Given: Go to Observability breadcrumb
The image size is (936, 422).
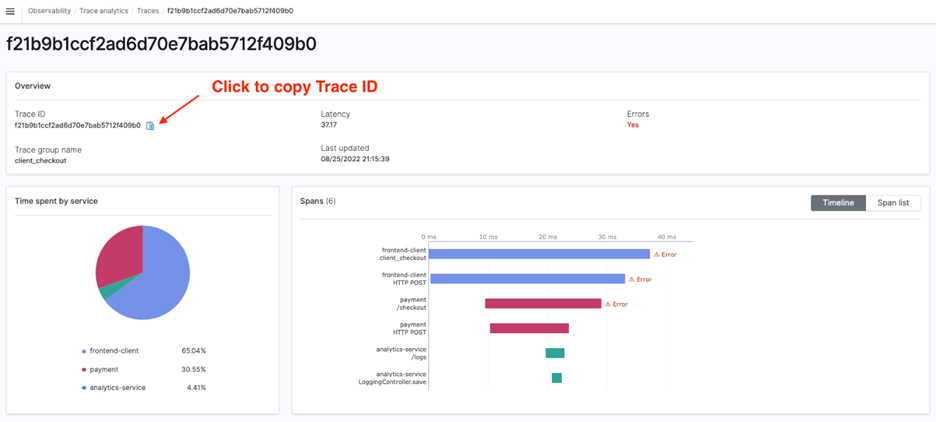Looking at the screenshot, I should tap(49, 11).
